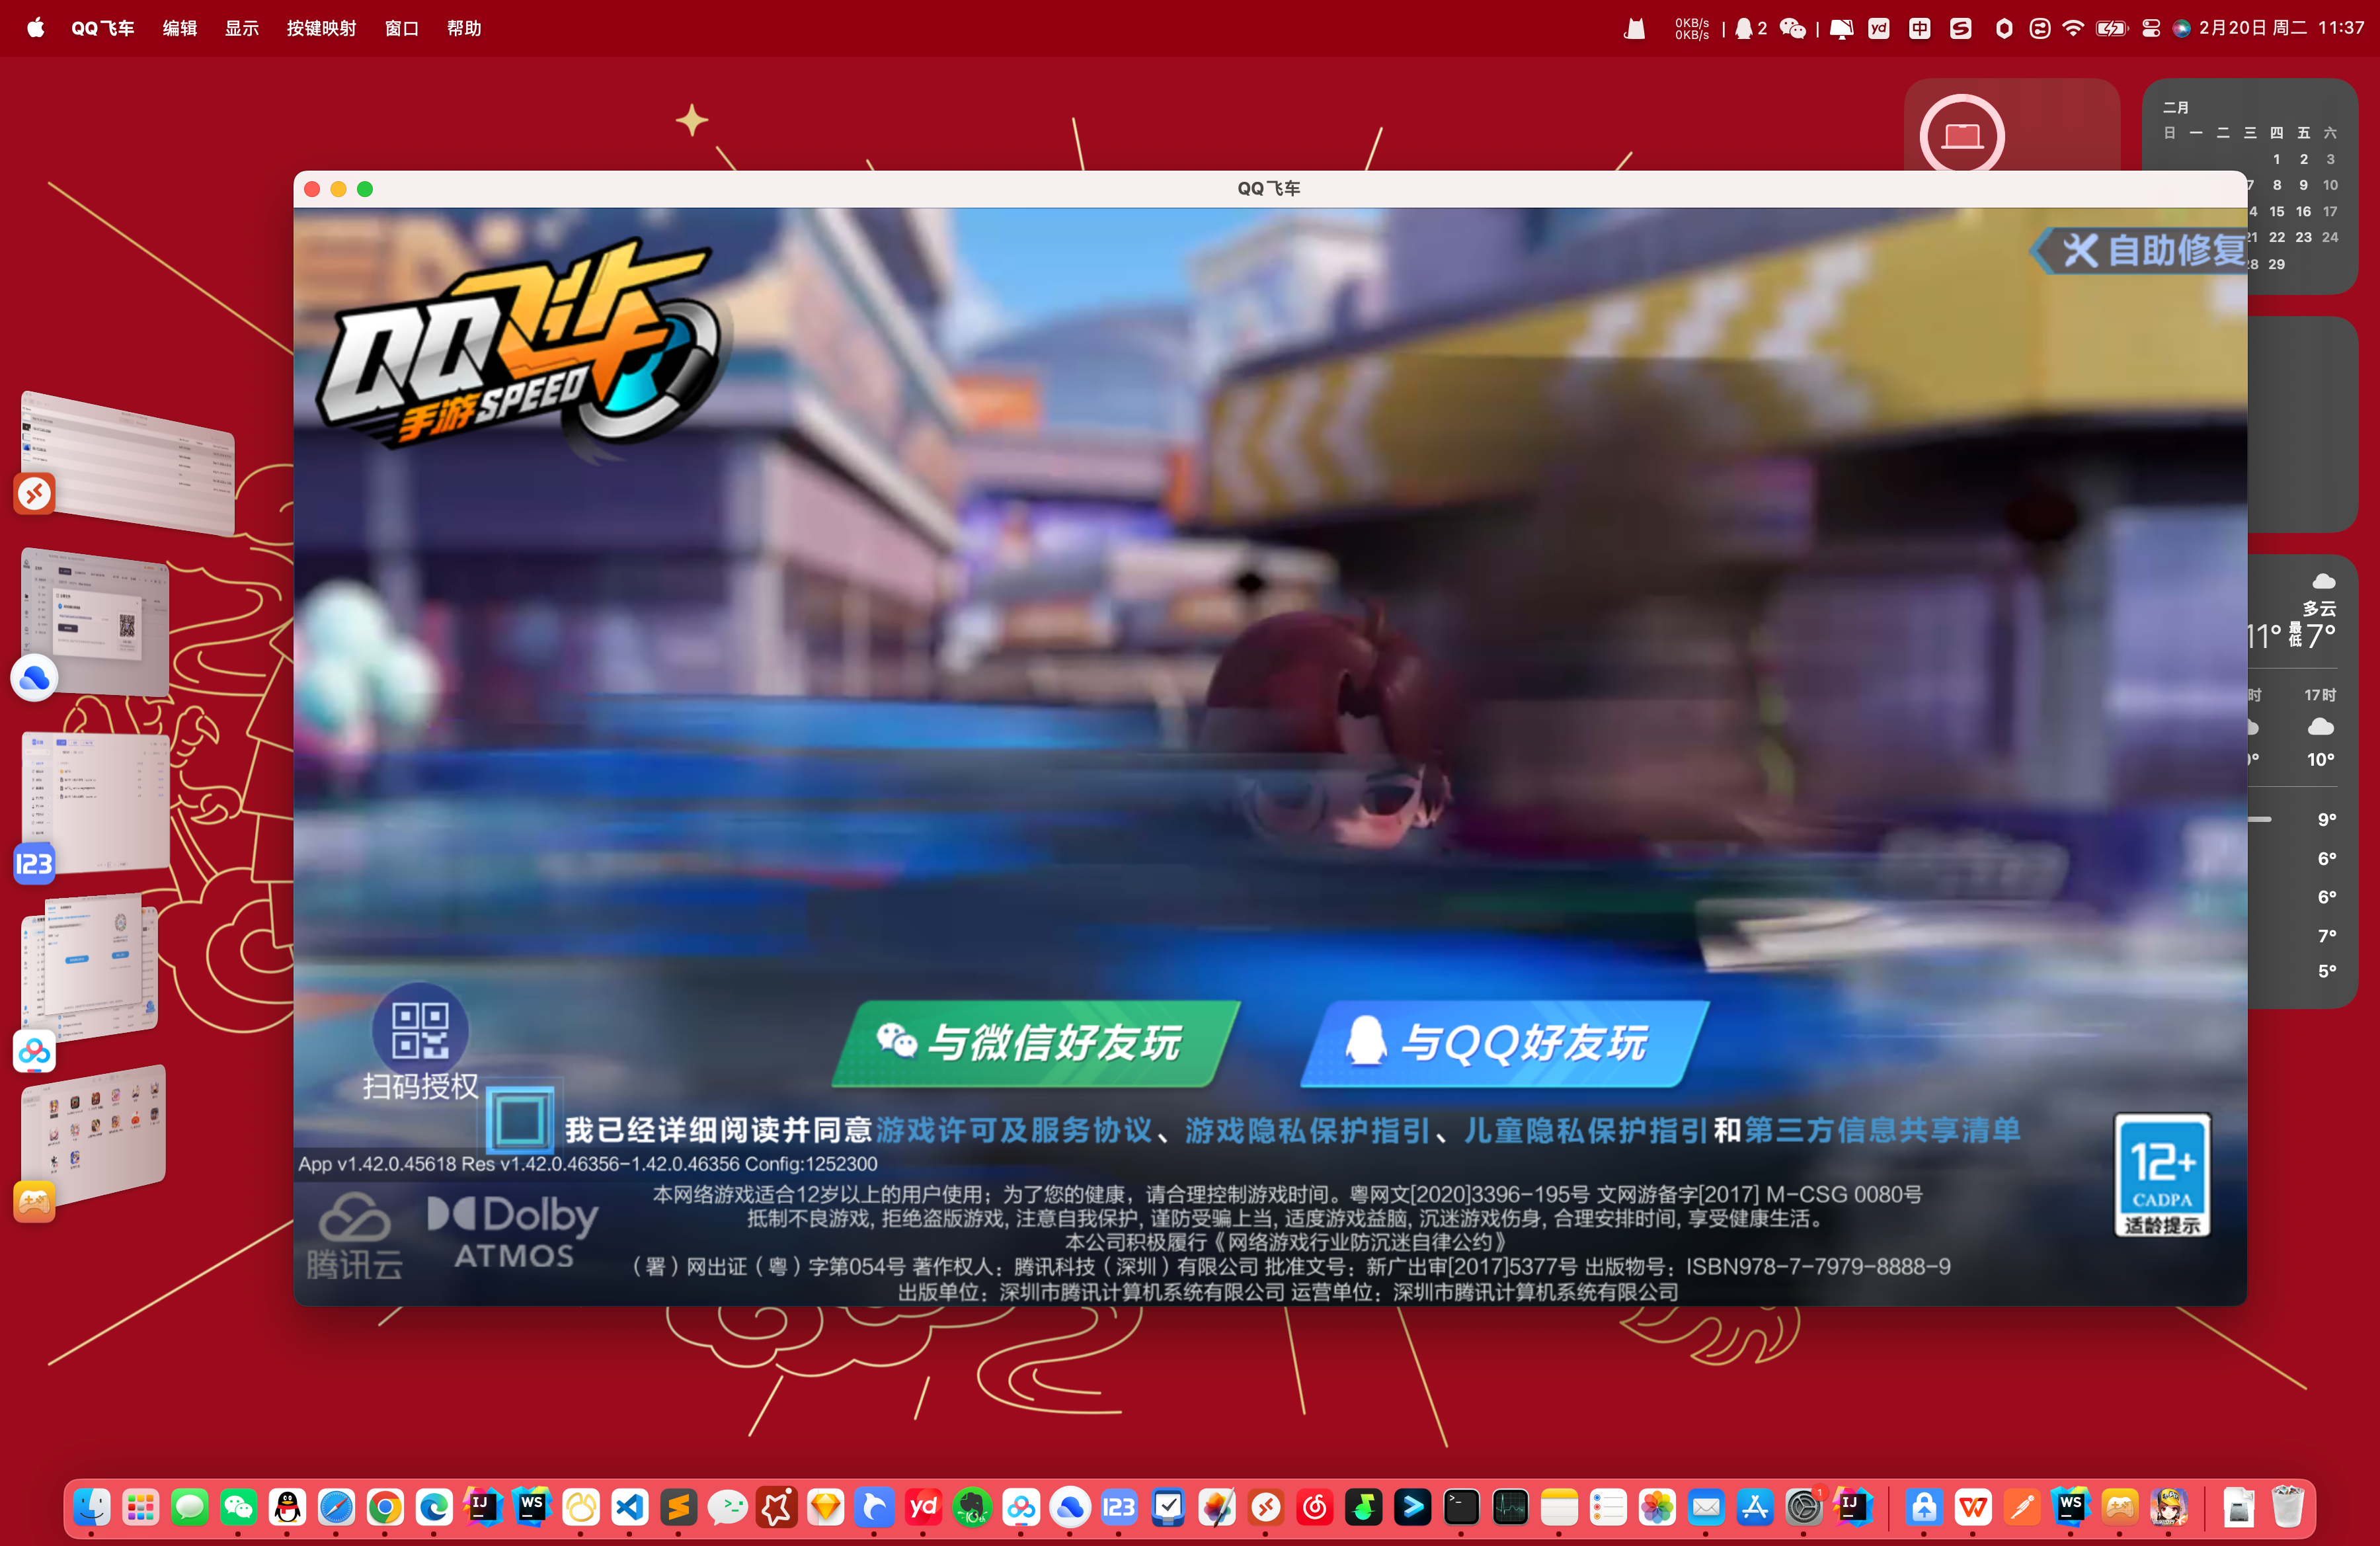Open WPS Office from the Dock

pyautogui.click(x=1973, y=1507)
